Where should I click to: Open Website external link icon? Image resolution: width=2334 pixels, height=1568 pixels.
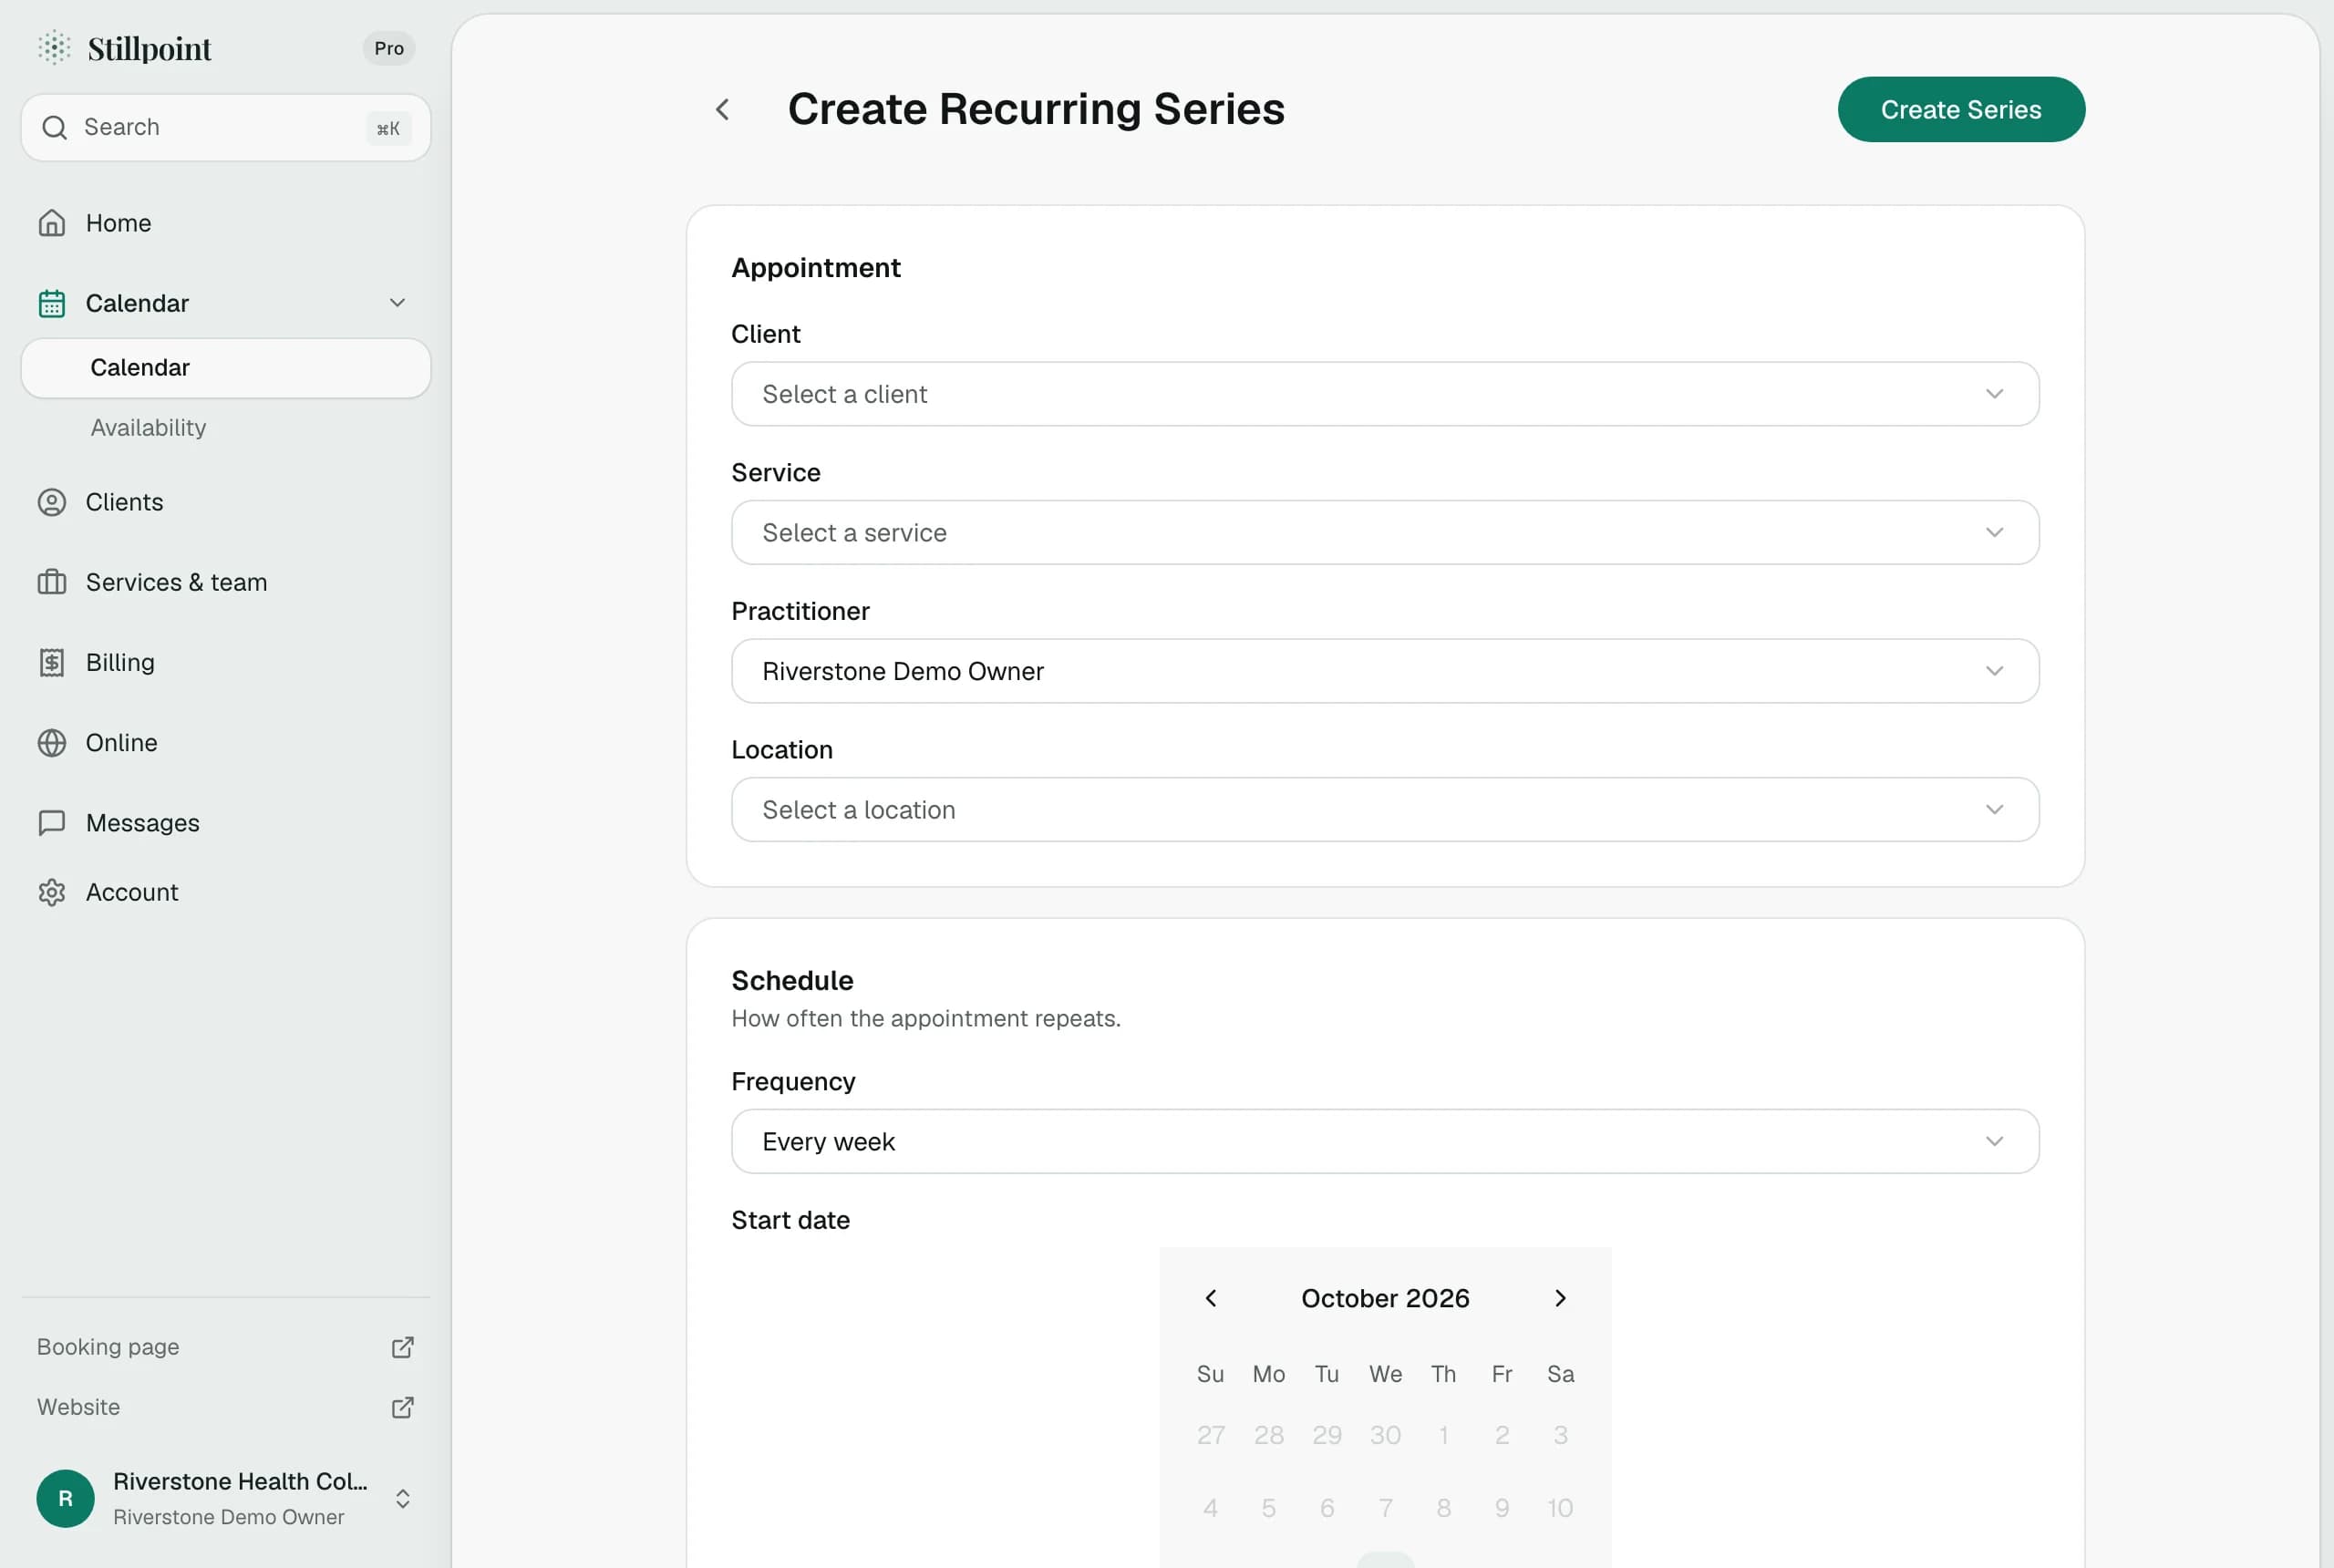[x=402, y=1407]
